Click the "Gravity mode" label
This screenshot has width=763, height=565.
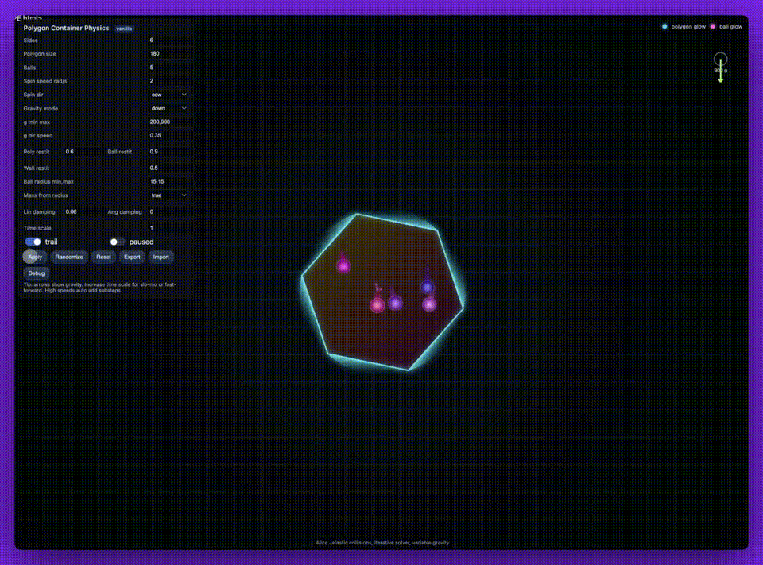pos(40,108)
